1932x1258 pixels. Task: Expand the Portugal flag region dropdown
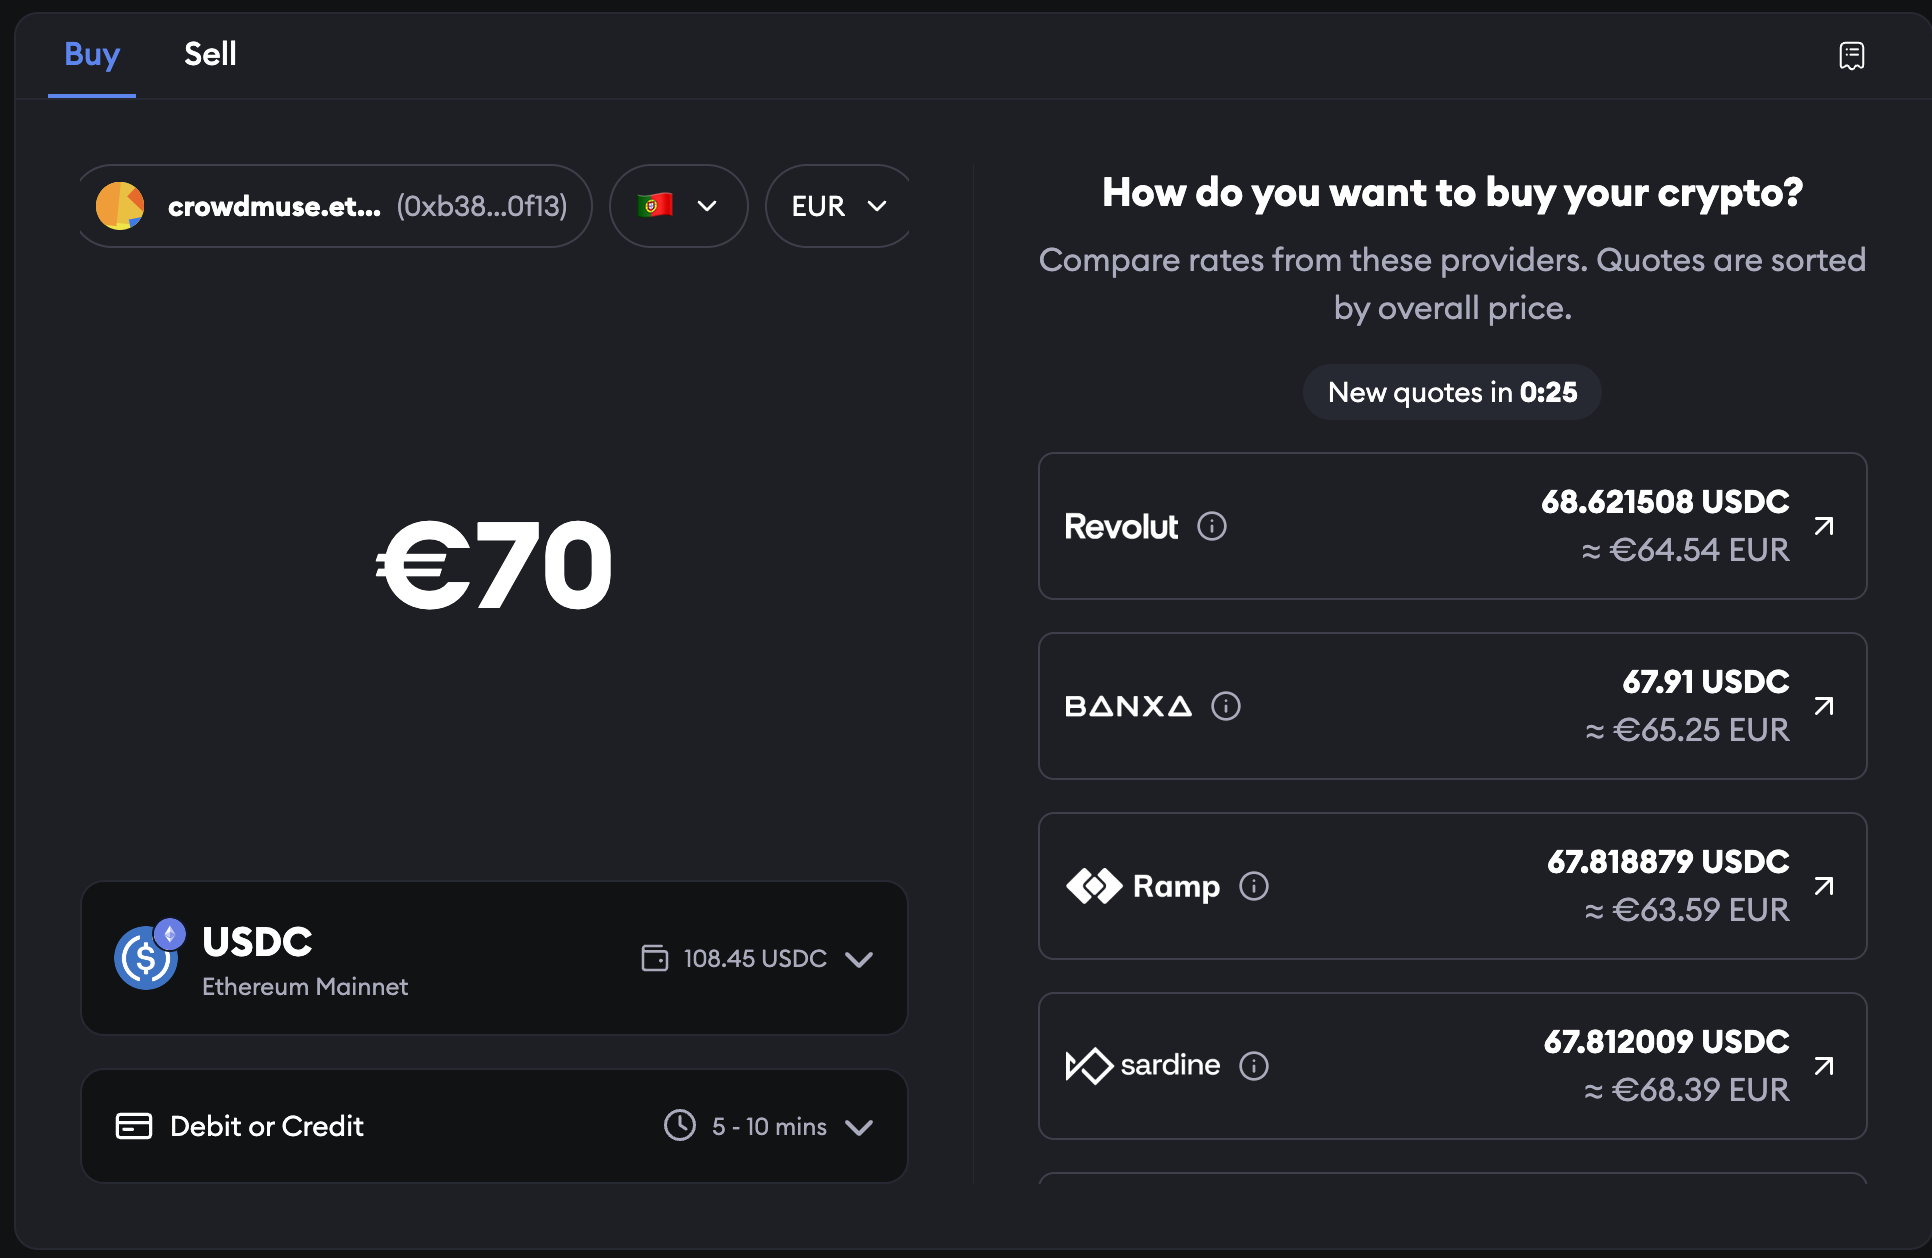[x=679, y=206]
